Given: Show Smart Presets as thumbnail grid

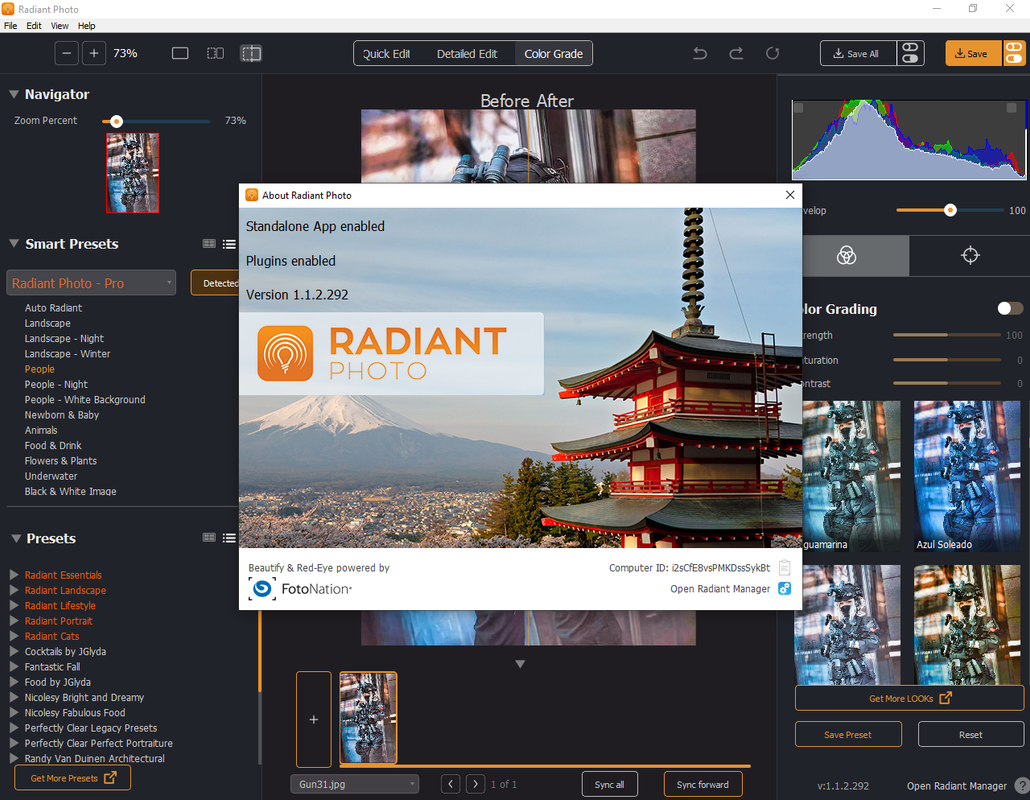Looking at the screenshot, I should point(209,244).
